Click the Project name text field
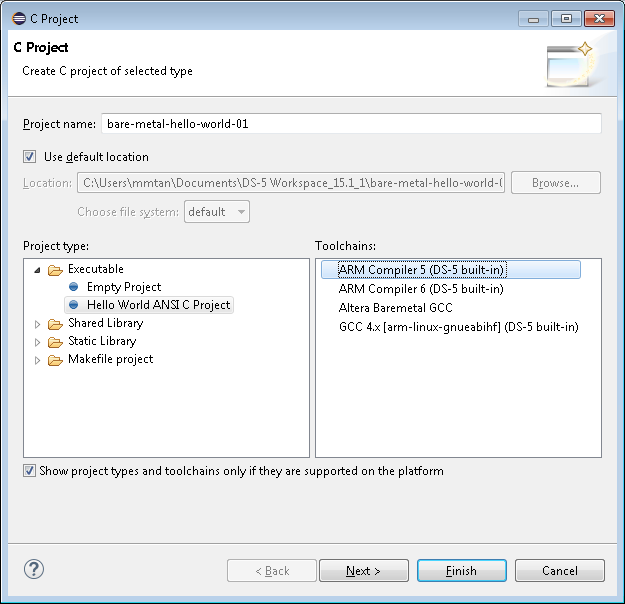 point(350,124)
